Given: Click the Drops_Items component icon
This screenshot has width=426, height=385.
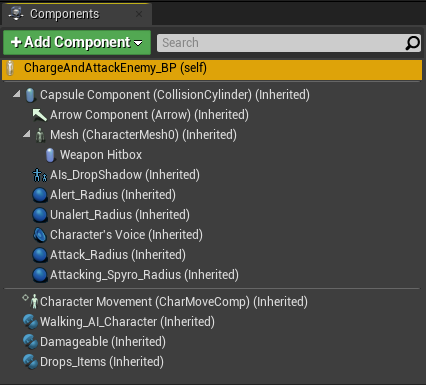Looking at the screenshot, I should (x=30, y=362).
